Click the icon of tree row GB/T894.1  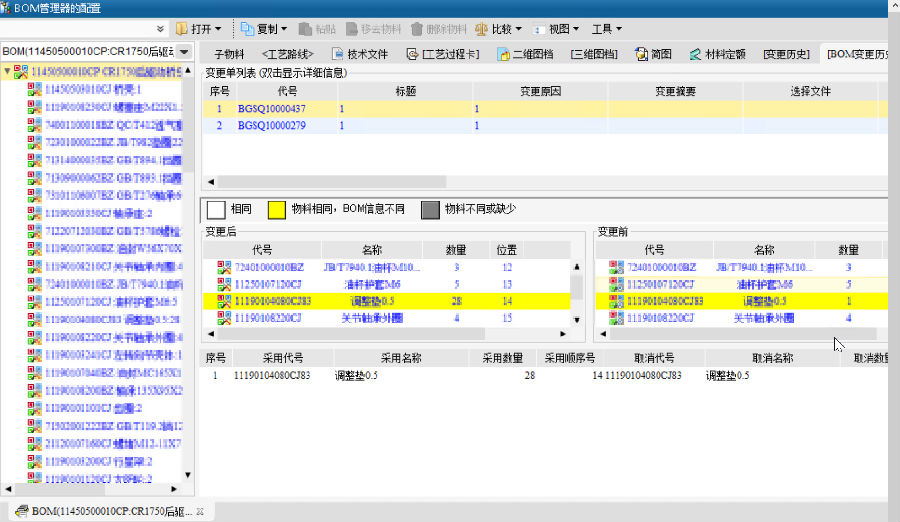pyautogui.click(x=34, y=160)
